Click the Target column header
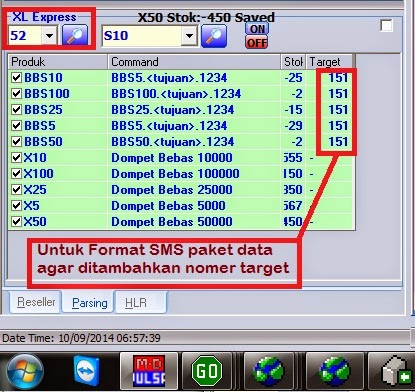 point(329,62)
